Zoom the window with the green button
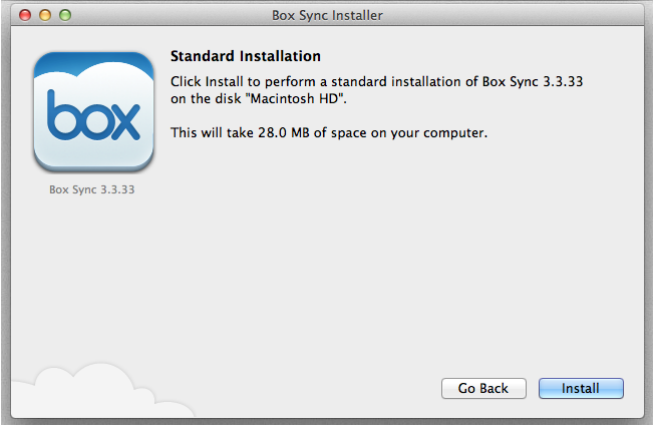Image resolution: width=655 pixels, height=426 pixels. coord(65,15)
